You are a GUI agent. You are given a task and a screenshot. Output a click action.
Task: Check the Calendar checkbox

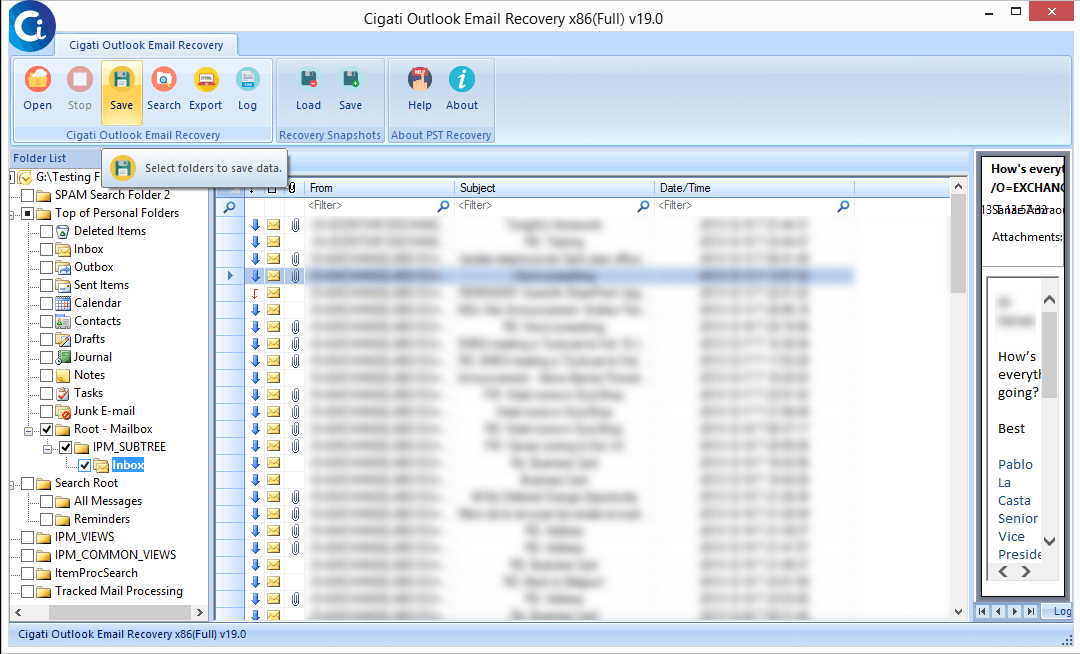pos(46,304)
